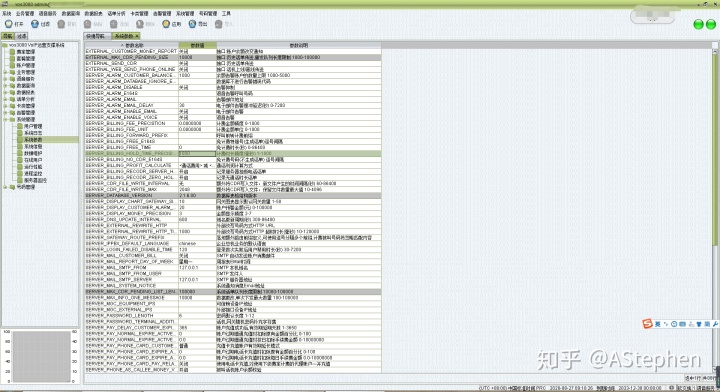Select 系统参数 item in the navigation tree
The image size is (720, 392).
(33, 140)
